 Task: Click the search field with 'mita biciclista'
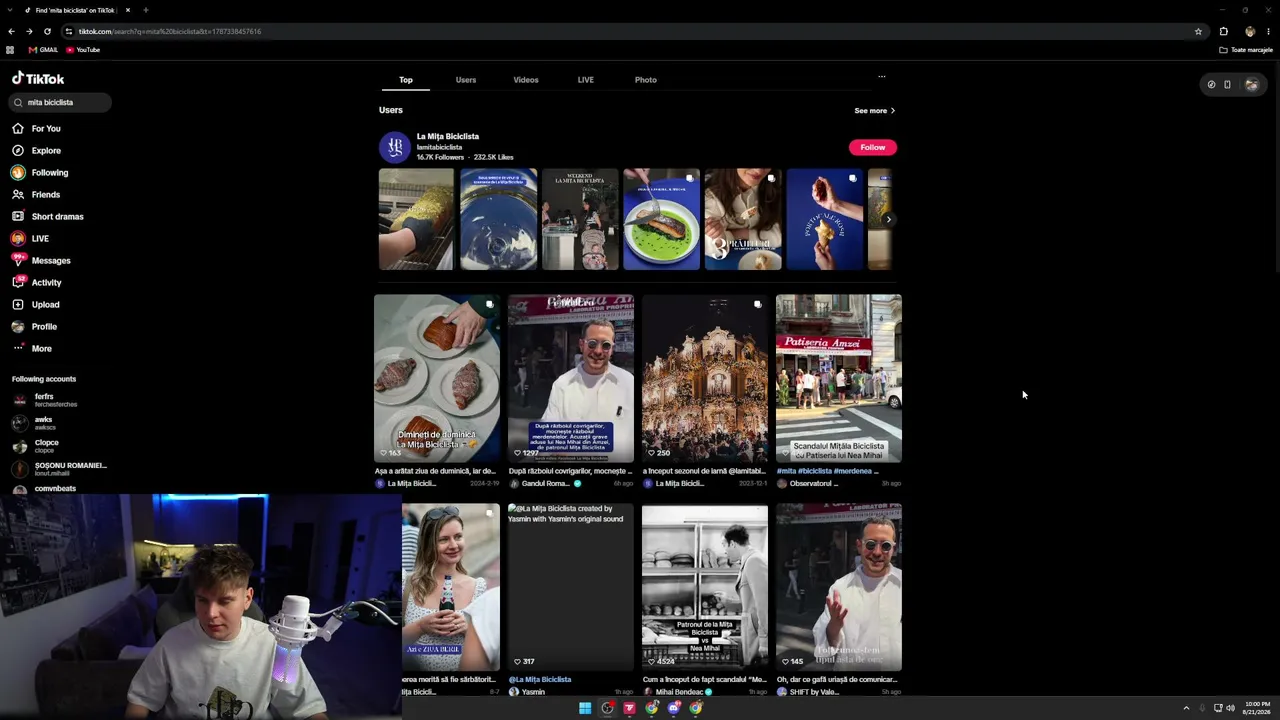tap(60, 102)
